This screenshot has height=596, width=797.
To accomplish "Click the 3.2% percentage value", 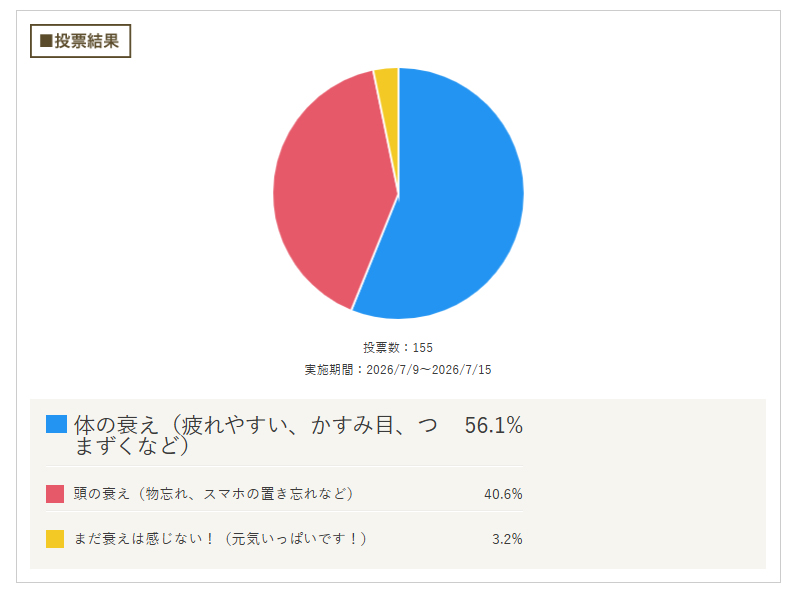I will click(x=507, y=539).
